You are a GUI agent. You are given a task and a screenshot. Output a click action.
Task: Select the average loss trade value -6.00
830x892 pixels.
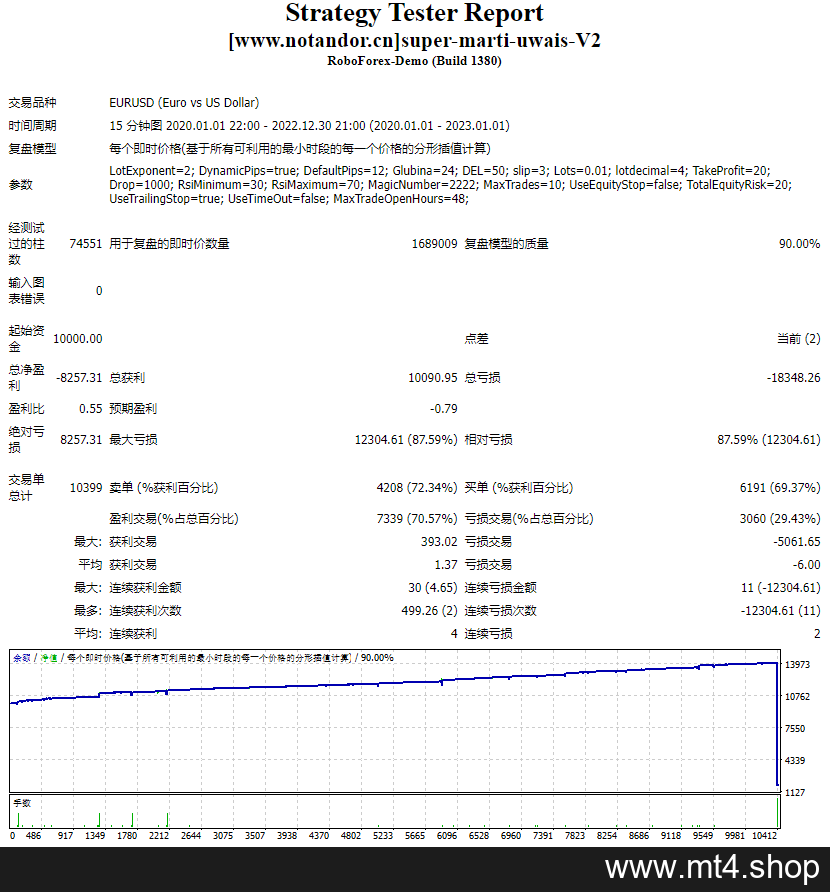point(807,565)
